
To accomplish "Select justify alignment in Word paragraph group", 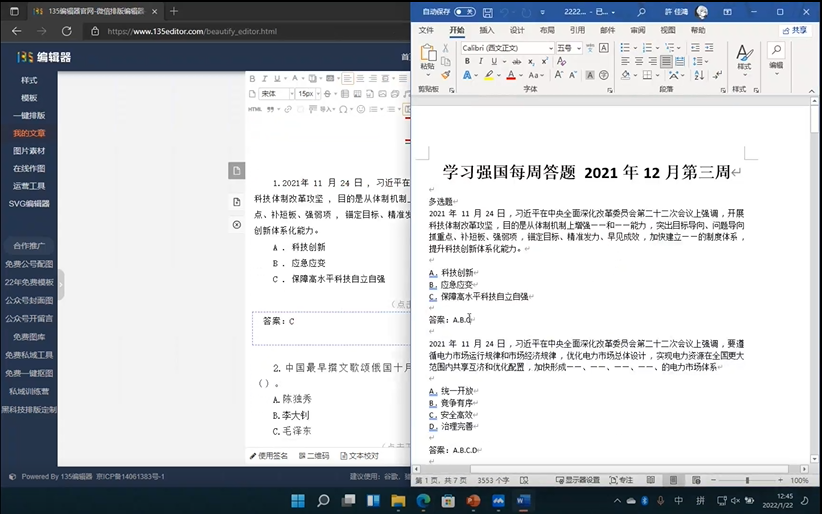I will click(x=667, y=62).
